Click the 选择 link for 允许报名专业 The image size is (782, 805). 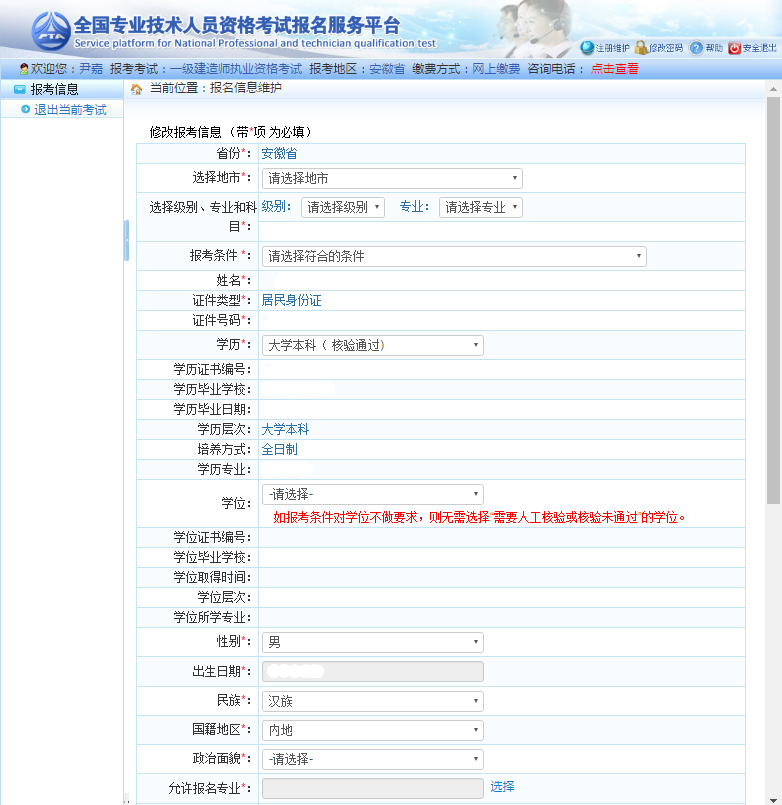tap(502, 787)
